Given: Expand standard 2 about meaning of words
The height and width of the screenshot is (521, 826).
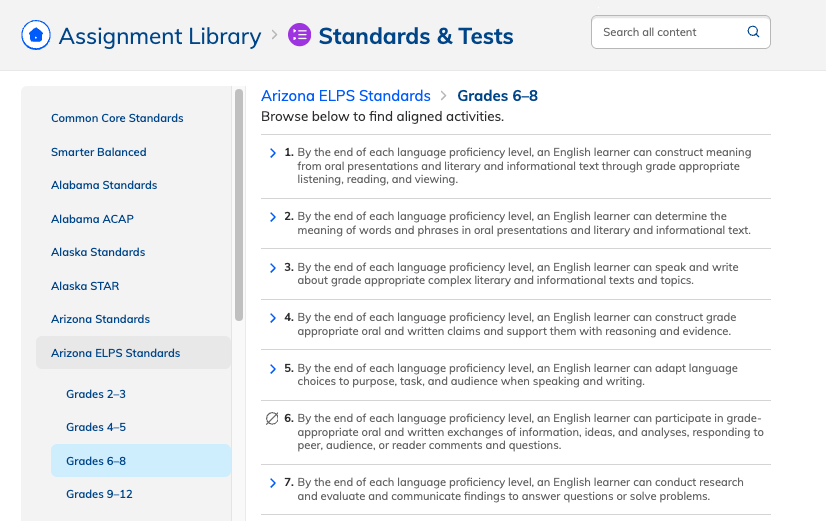Looking at the screenshot, I should click(x=273, y=216).
